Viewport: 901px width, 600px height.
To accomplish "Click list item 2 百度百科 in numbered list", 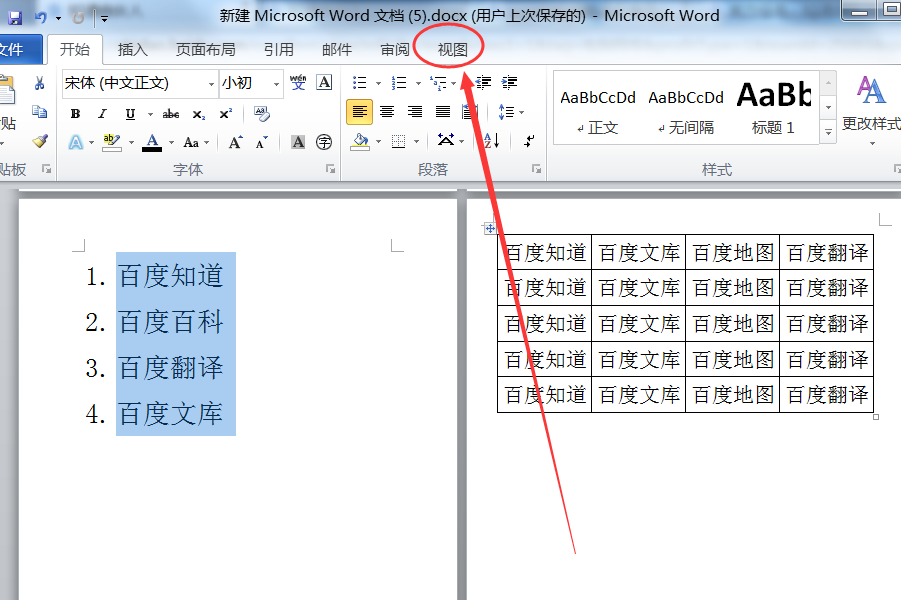I will tap(171, 322).
